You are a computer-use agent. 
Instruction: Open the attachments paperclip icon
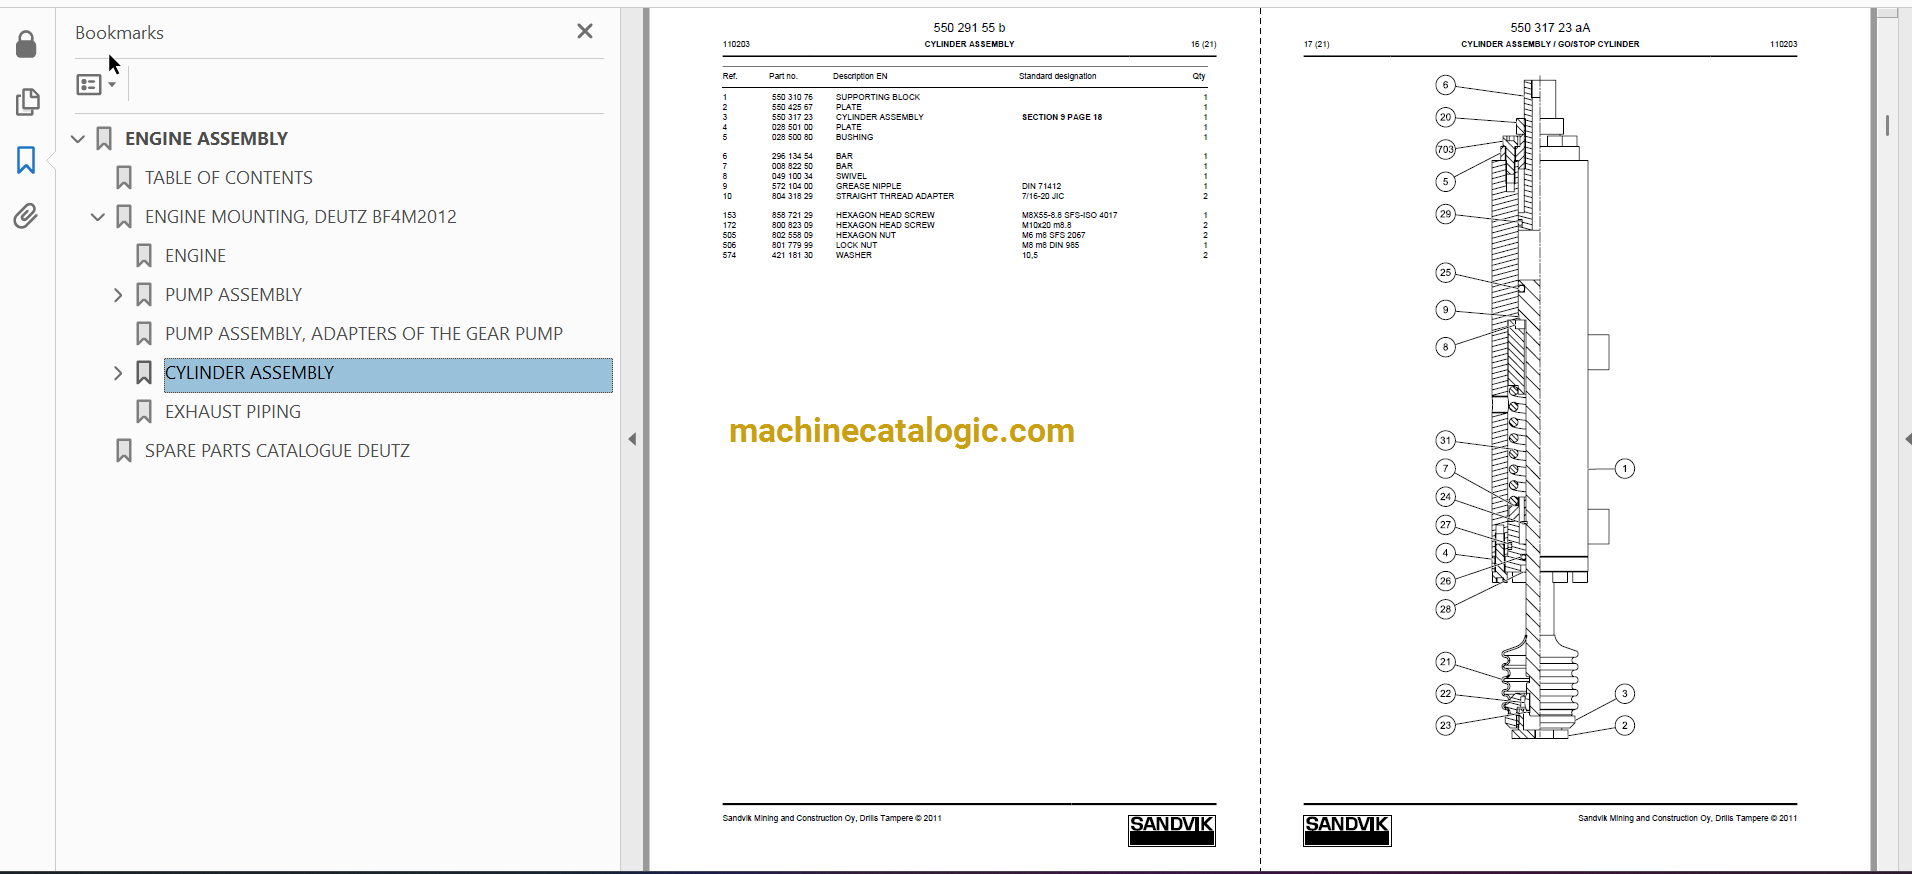tap(26, 216)
